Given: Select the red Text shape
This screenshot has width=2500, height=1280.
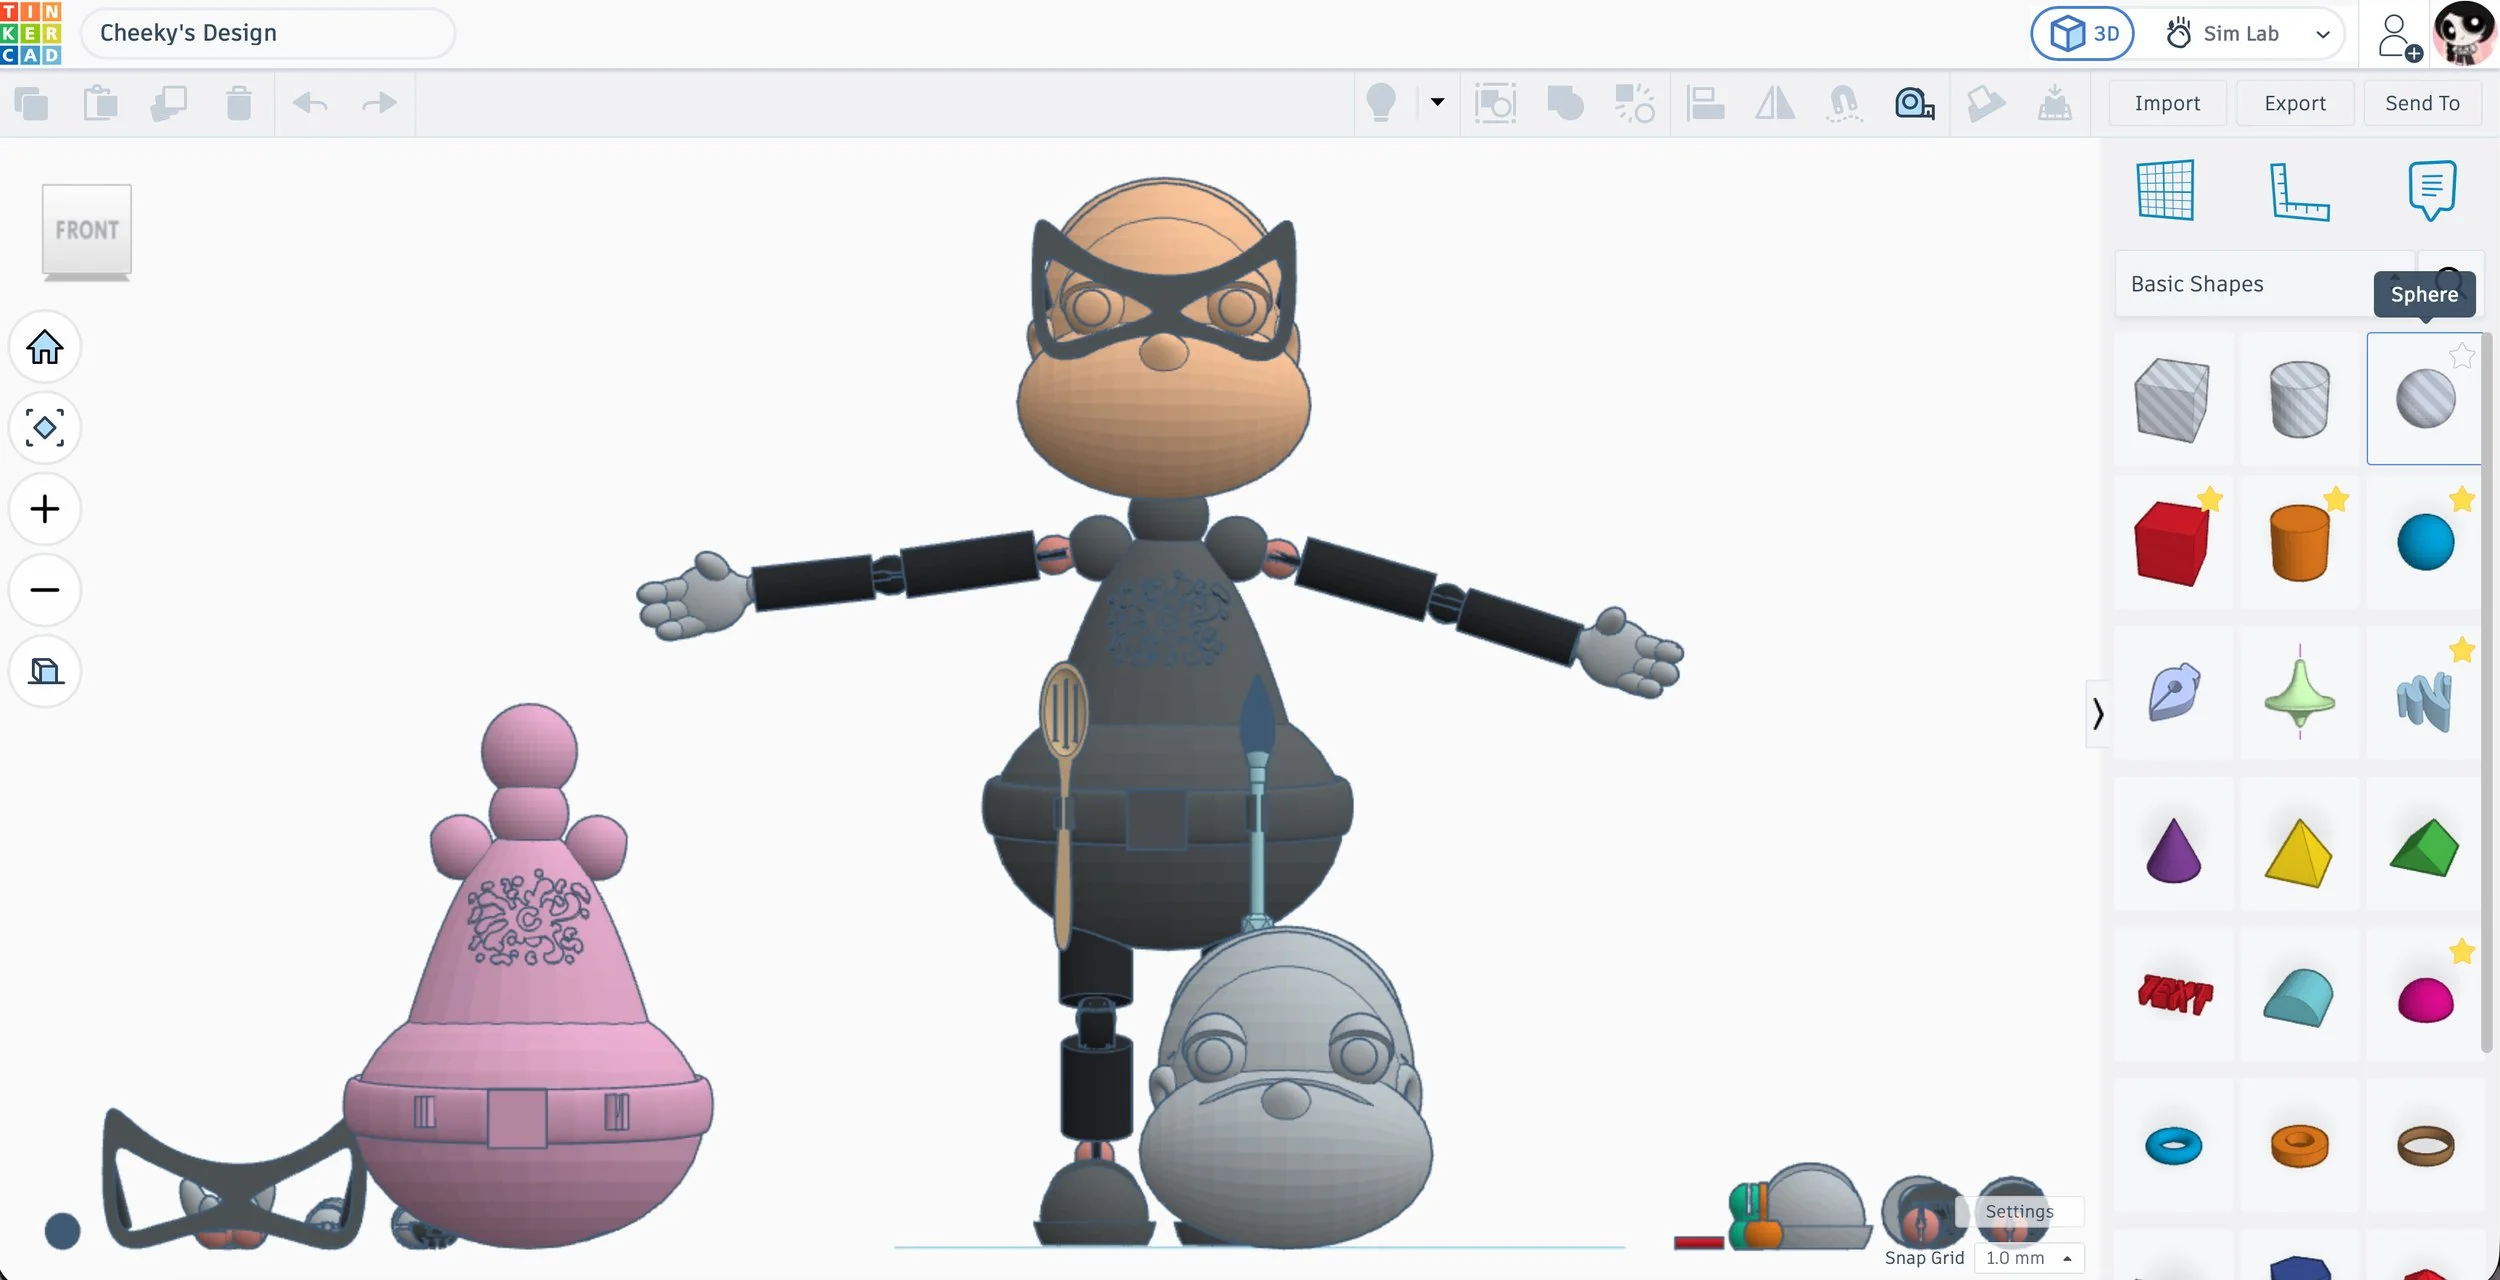Looking at the screenshot, I should pos(2172,995).
